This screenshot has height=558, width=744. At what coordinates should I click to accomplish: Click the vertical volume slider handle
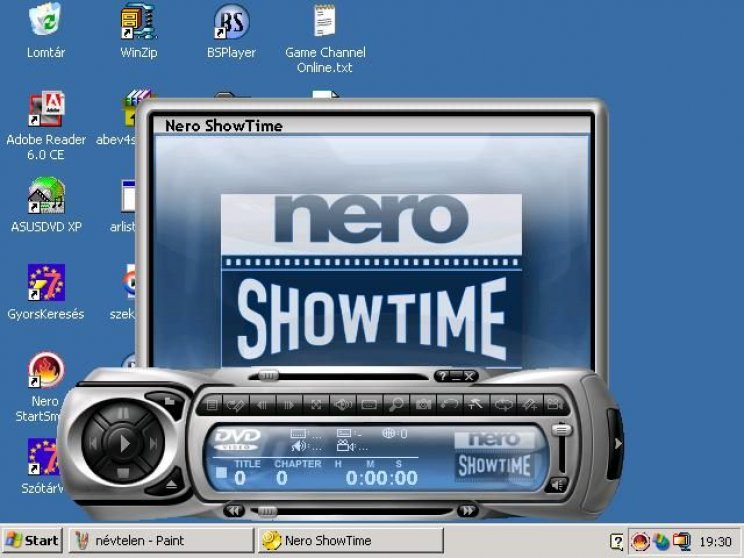click(x=561, y=430)
